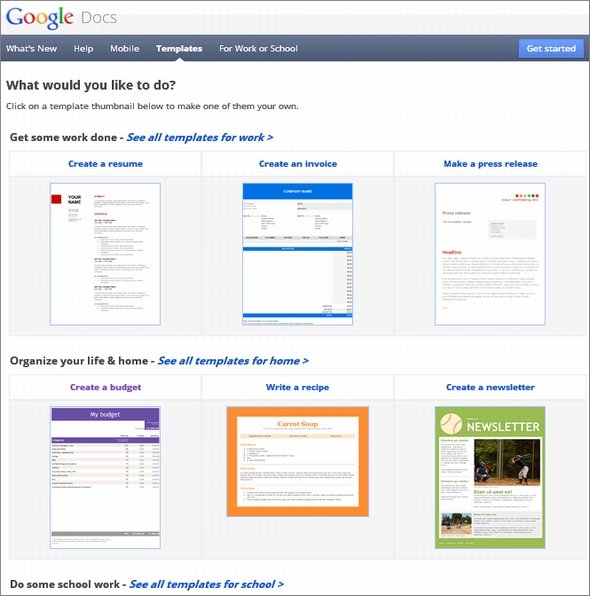Open the resume template thumbnail
Image resolution: width=590 pixels, height=596 pixels.
105,254
